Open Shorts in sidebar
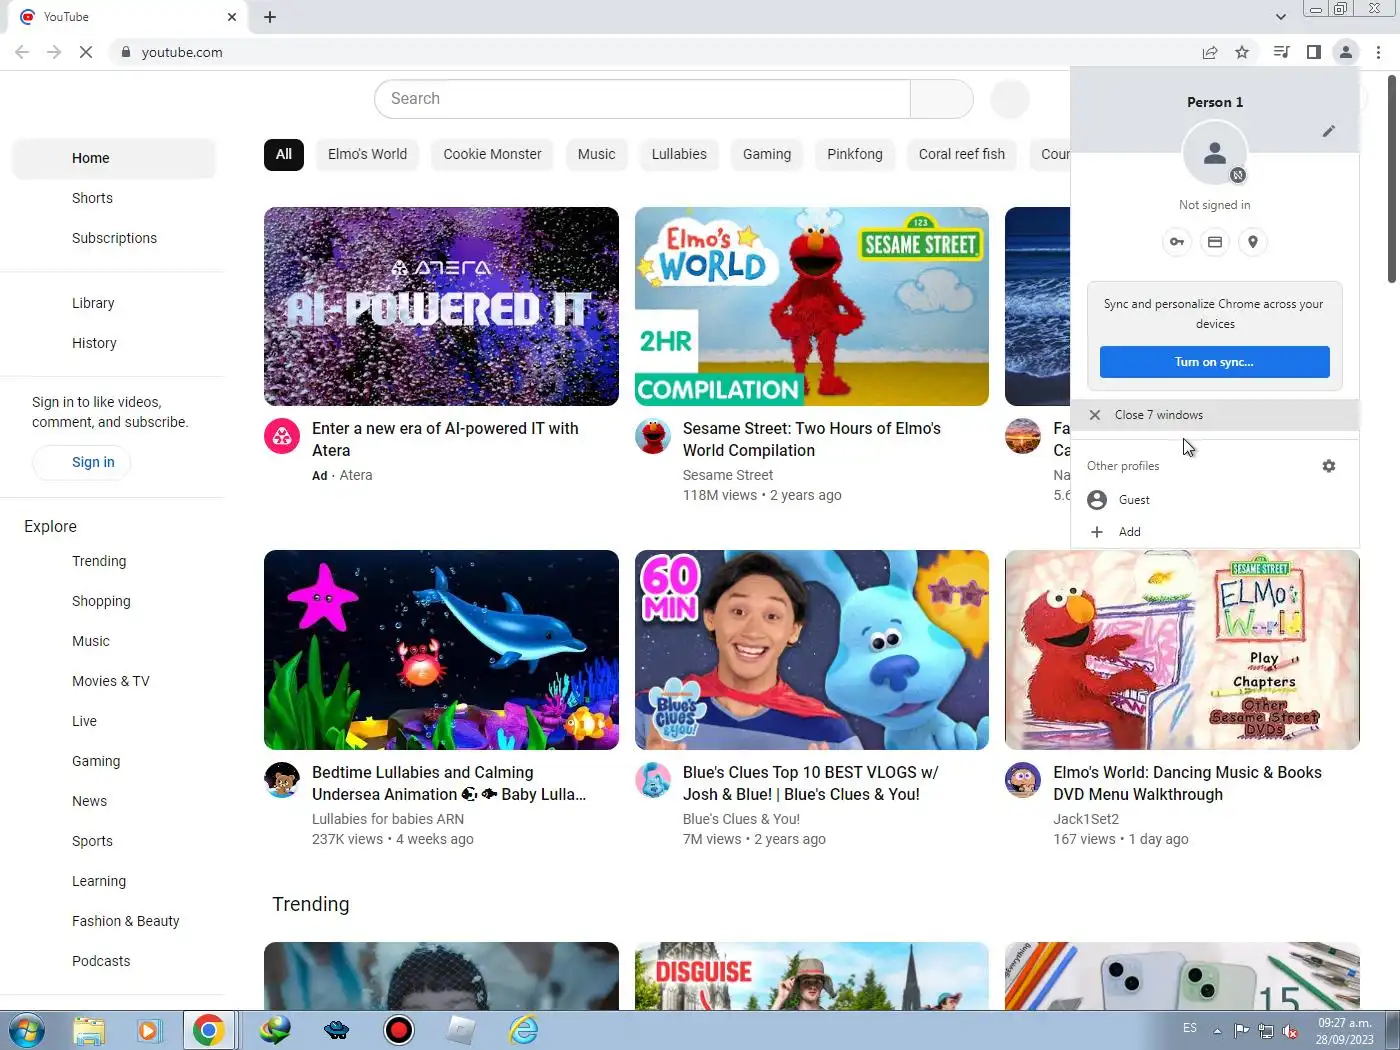 tap(114, 198)
